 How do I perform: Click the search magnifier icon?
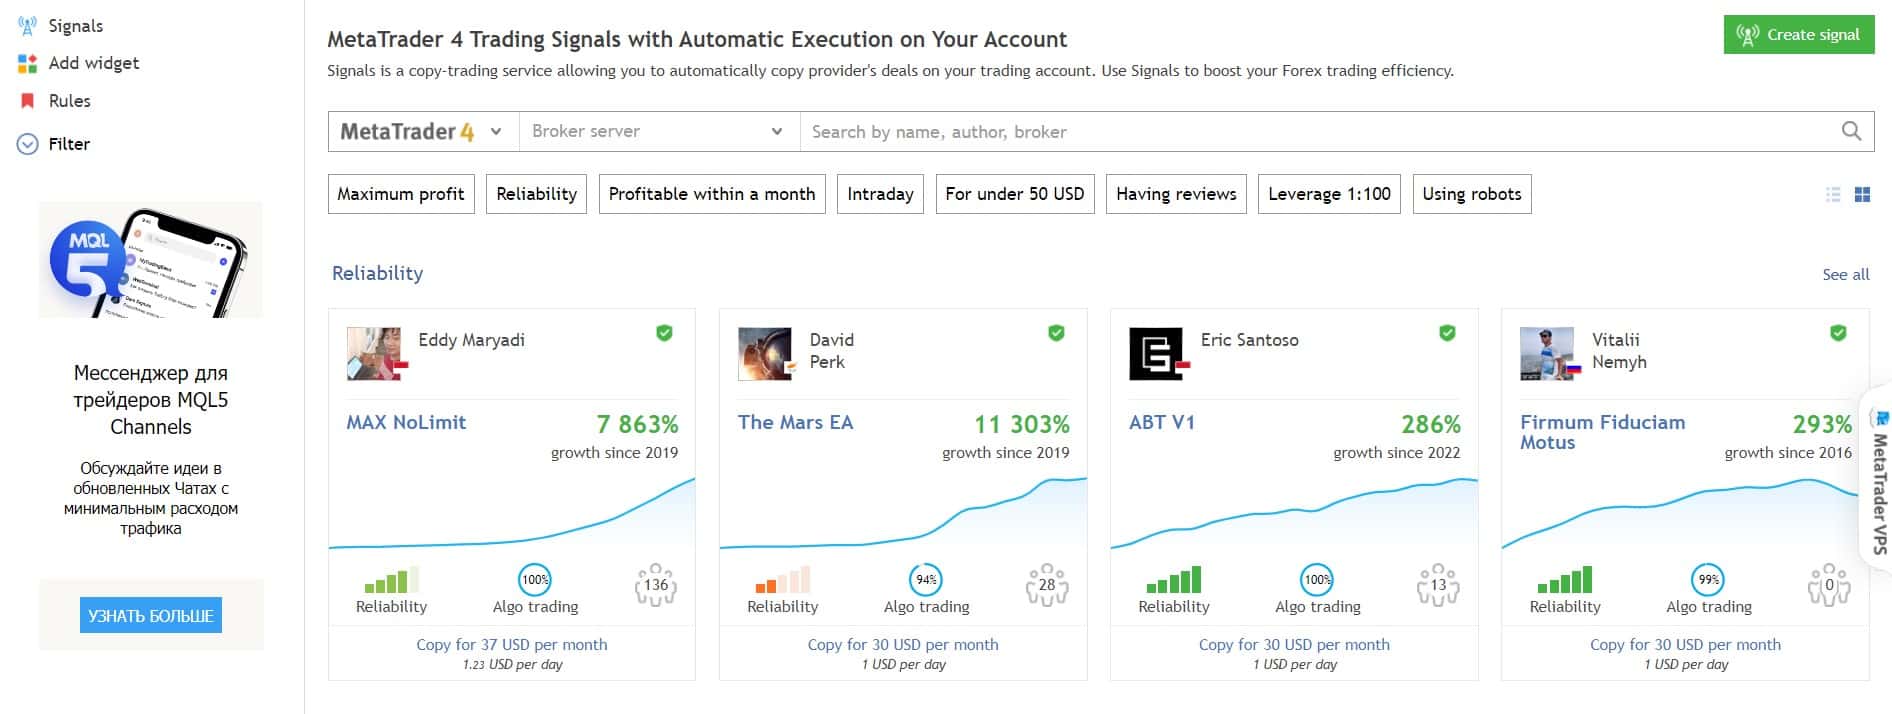point(1851,131)
